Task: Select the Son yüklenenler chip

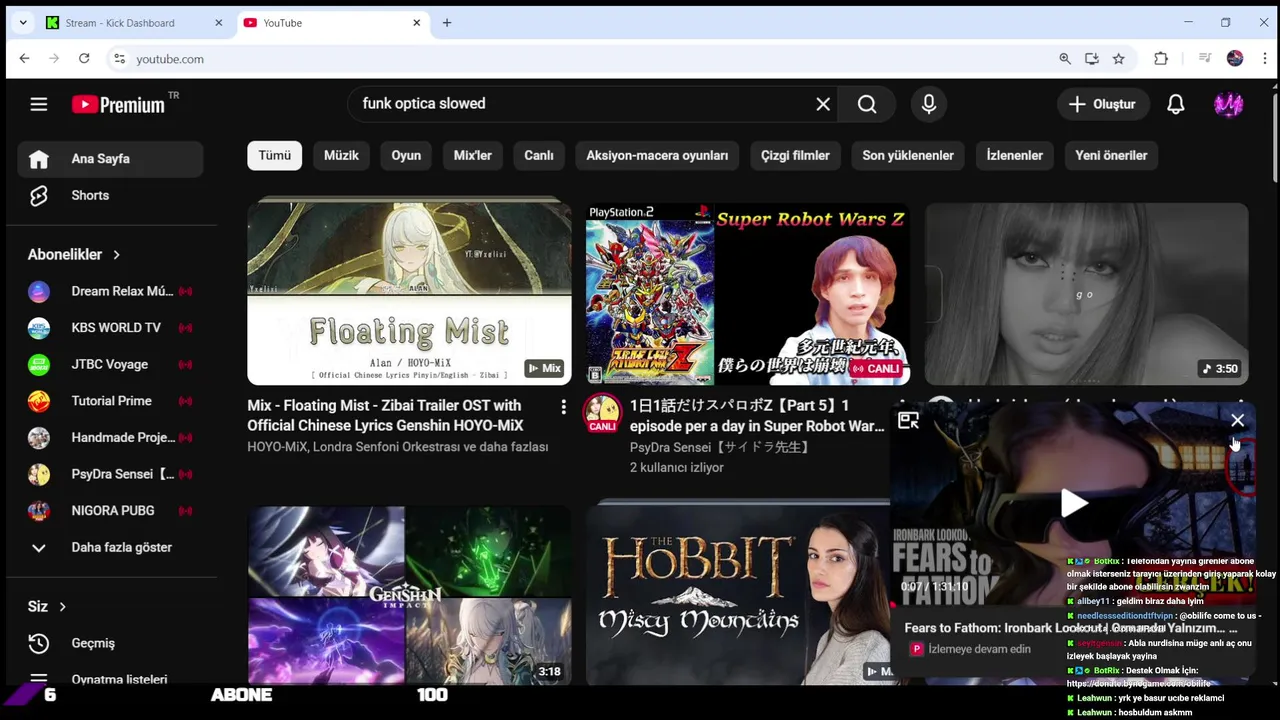Action: click(908, 155)
